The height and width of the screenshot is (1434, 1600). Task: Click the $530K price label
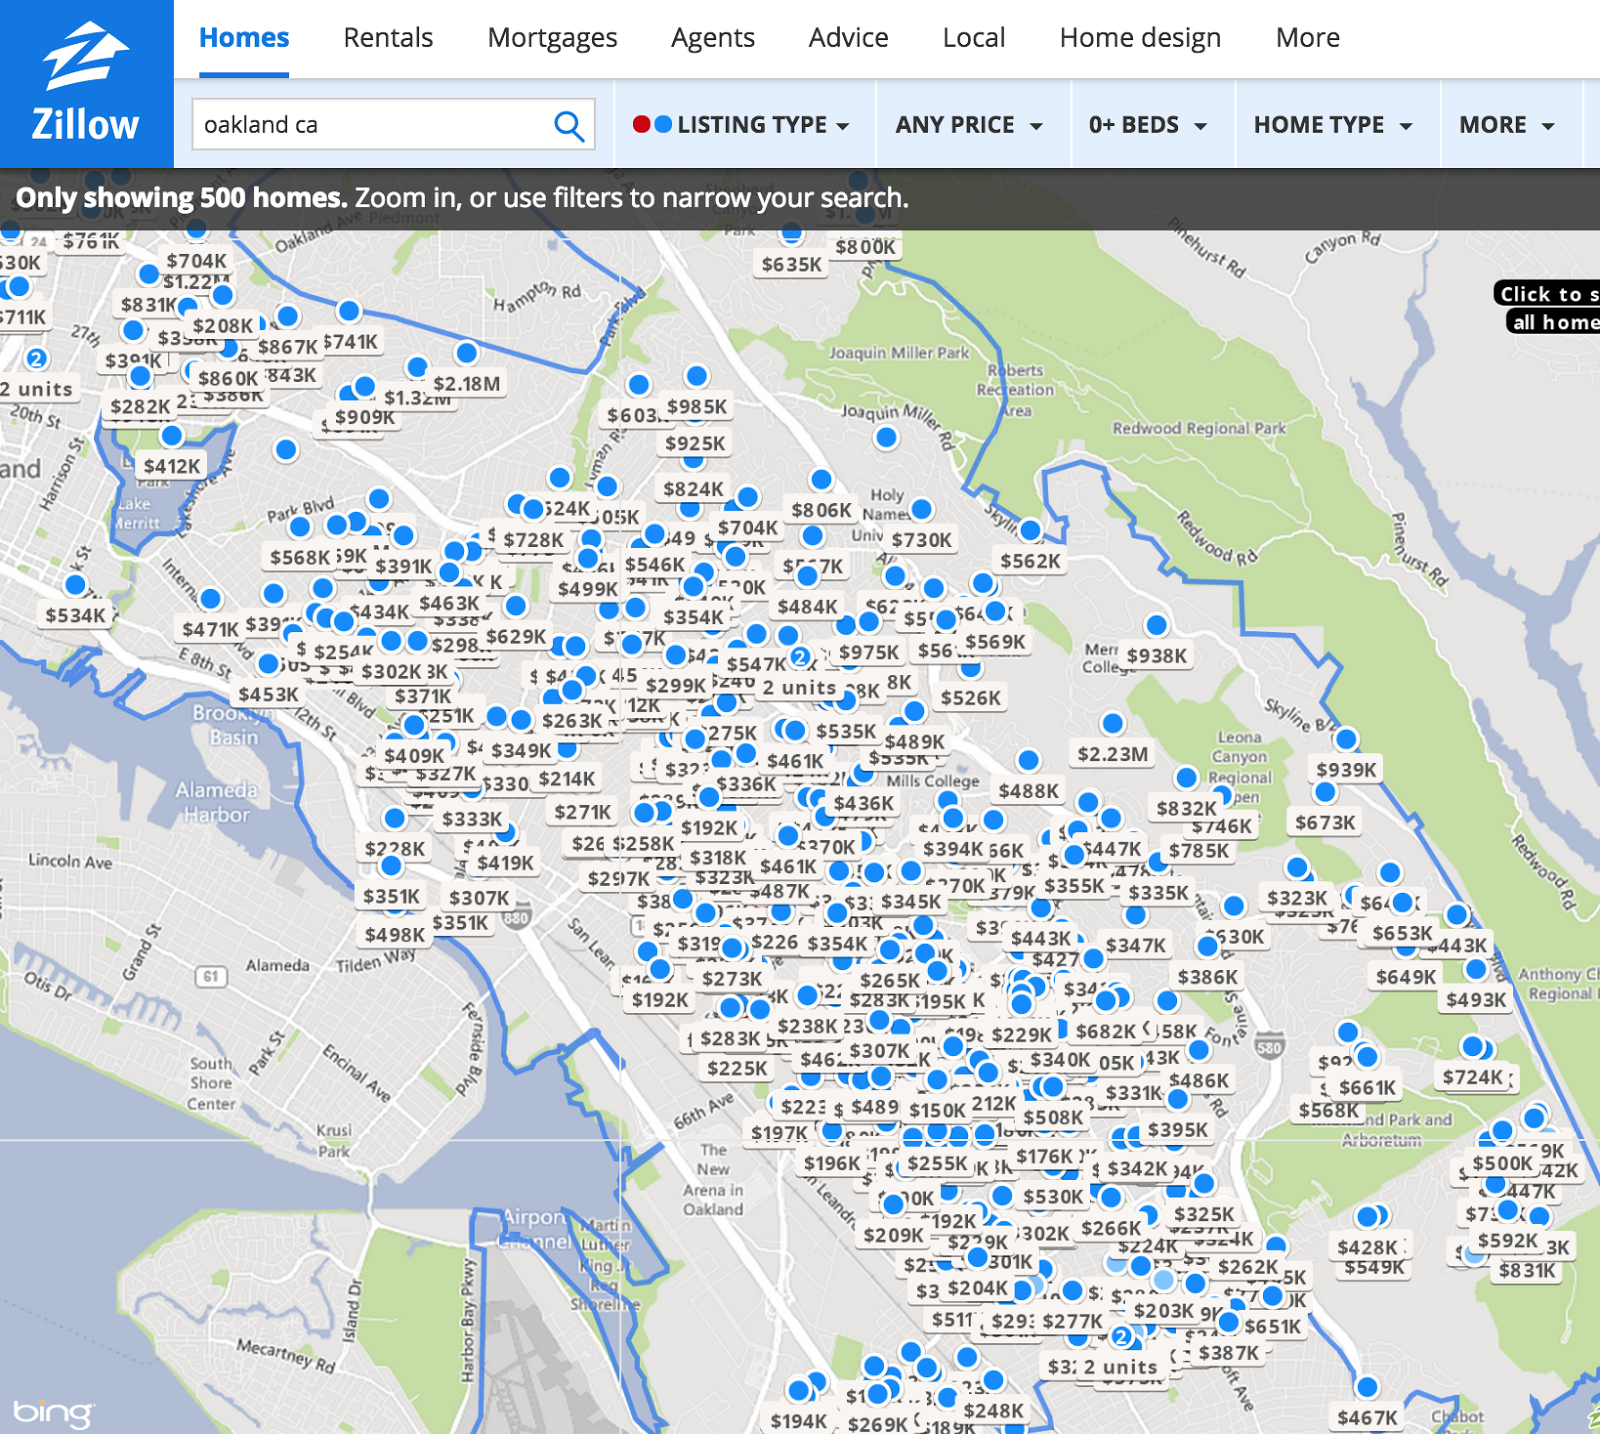point(1053,1197)
